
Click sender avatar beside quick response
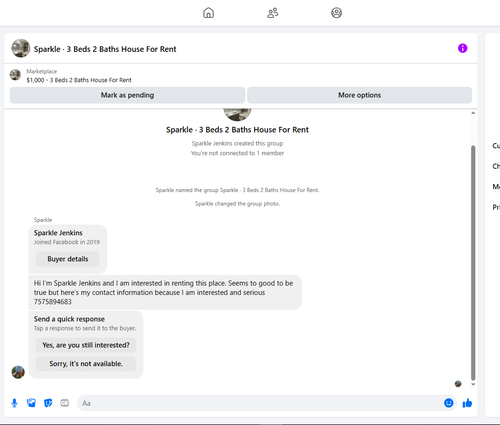coord(18,372)
